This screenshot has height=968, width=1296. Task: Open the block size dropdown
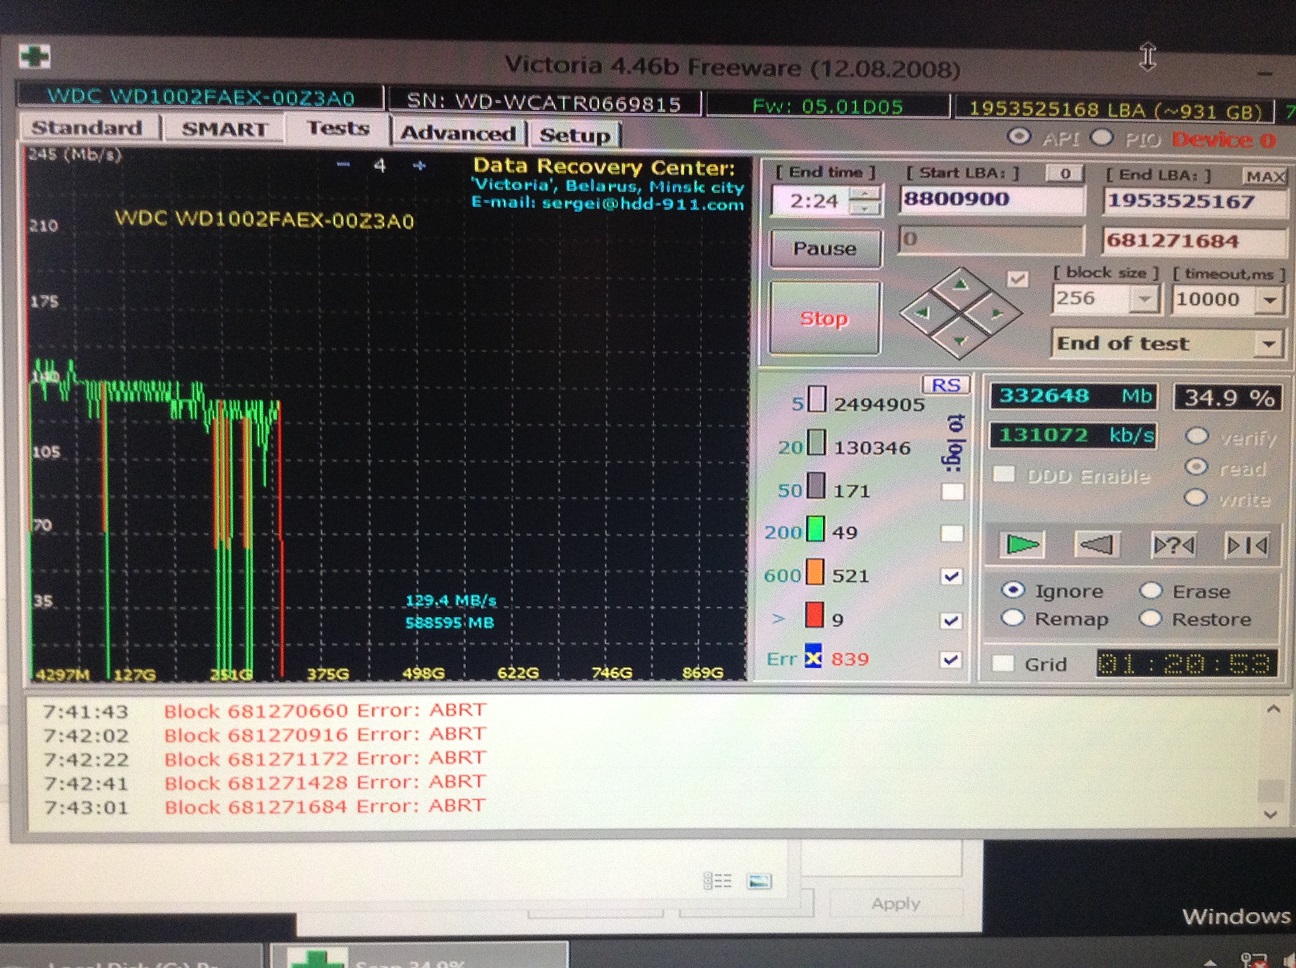1144,299
